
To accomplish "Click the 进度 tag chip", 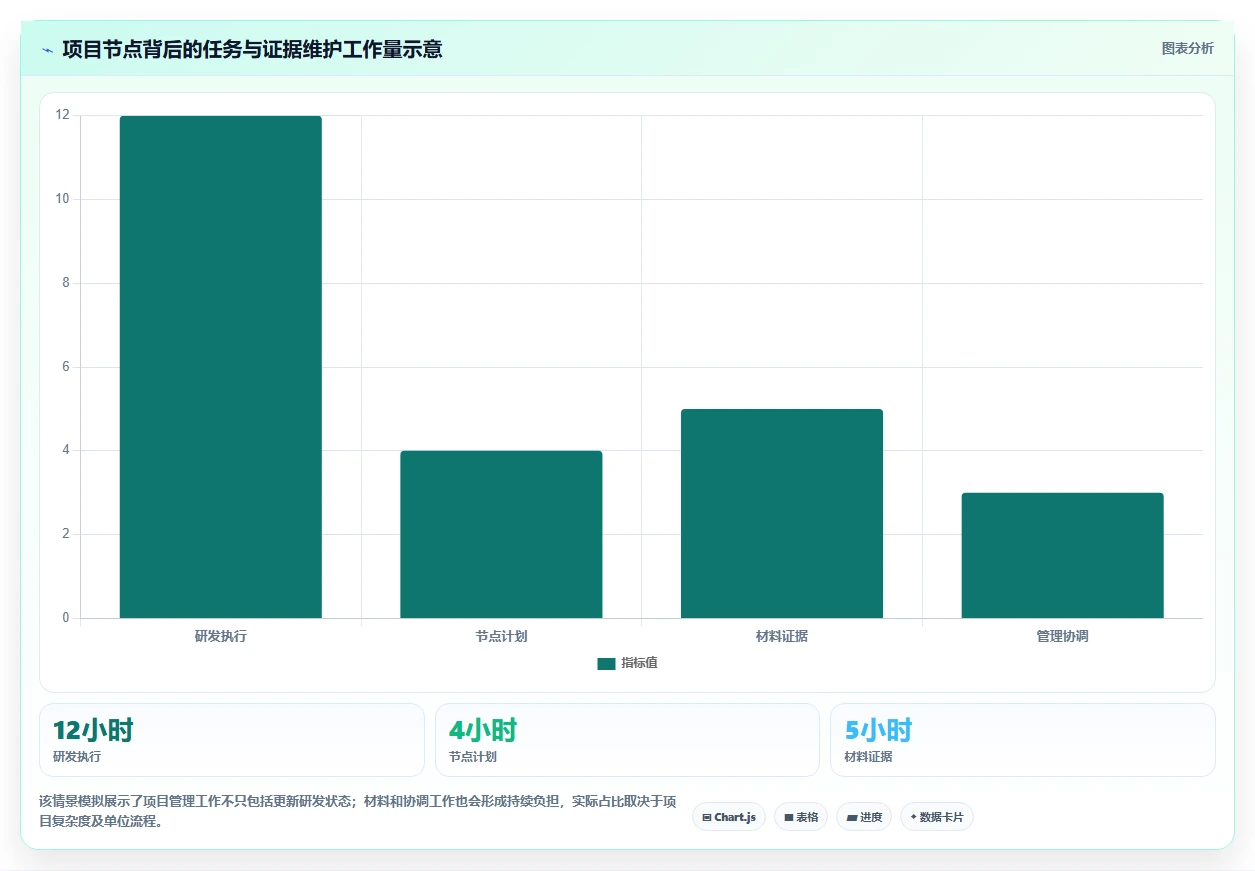I will click(864, 817).
